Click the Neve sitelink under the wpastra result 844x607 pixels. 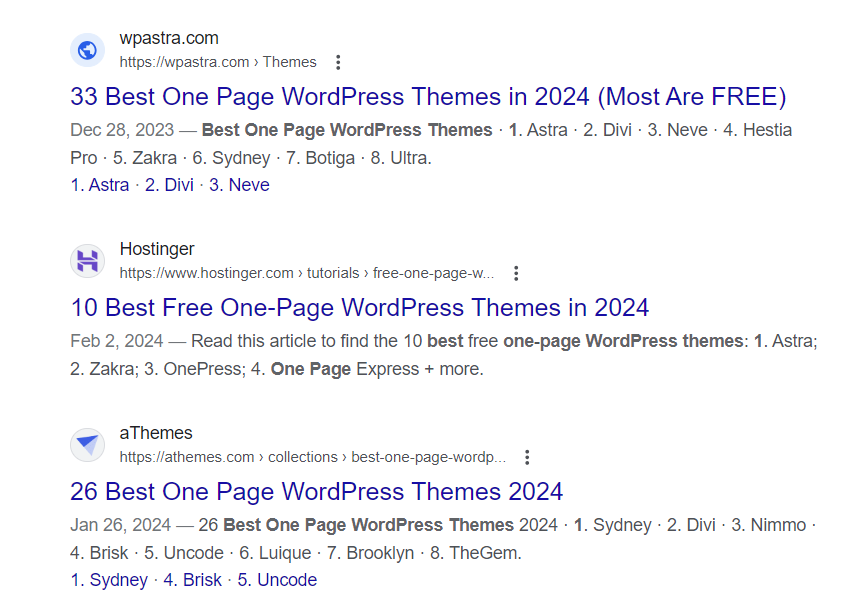pyautogui.click(x=239, y=184)
